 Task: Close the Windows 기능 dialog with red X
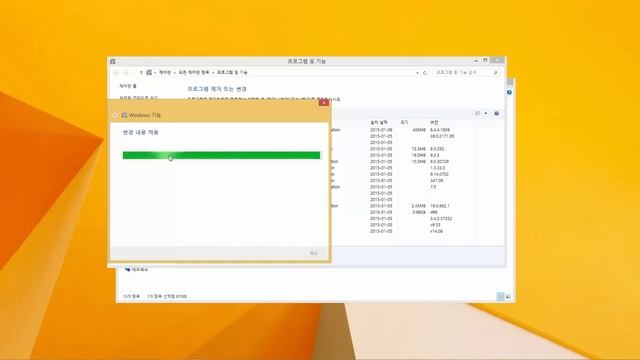(x=324, y=102)
